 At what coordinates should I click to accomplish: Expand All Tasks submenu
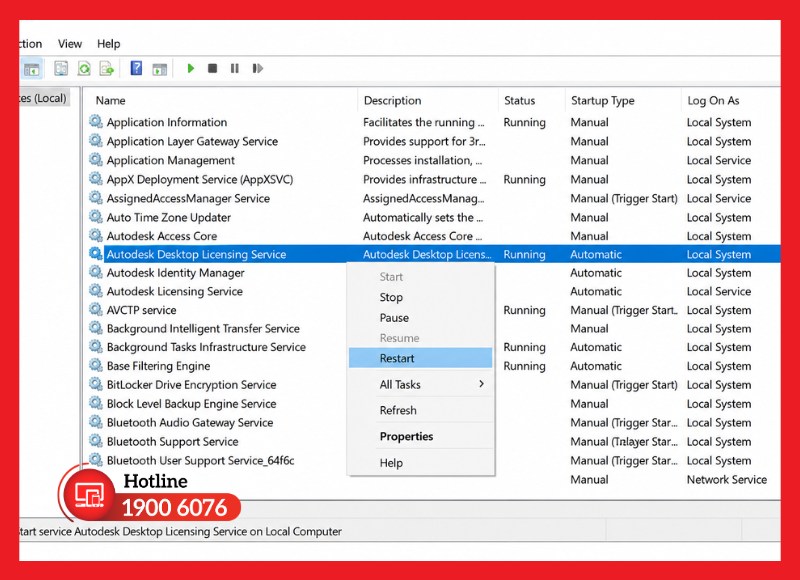[421, 384]
